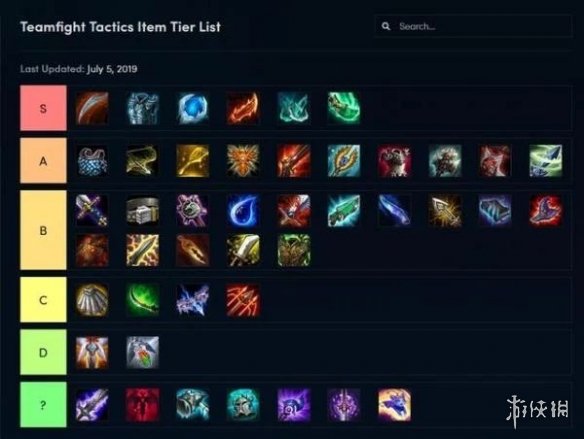Select the first winged item in D tier
The height and width of the screenshot is (439, 584).
[x=92, y=352]
